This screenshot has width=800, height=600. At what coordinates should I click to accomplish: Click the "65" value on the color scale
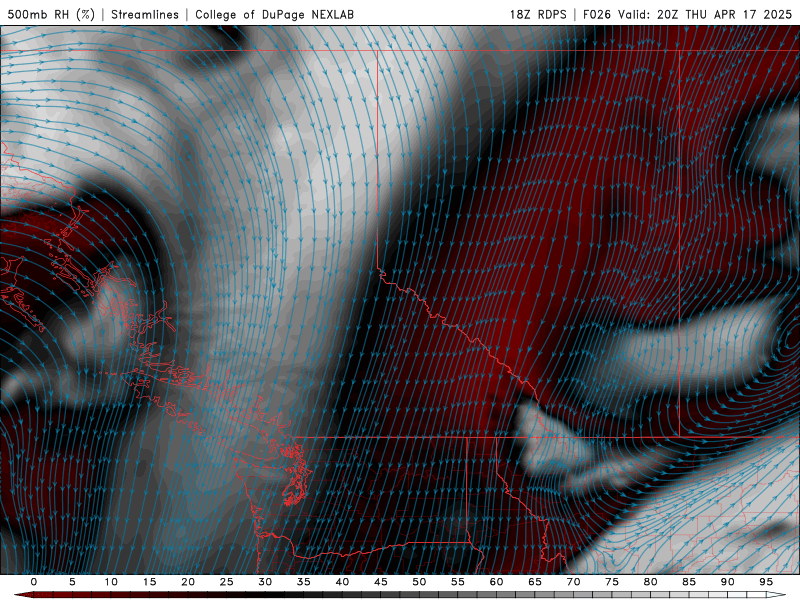point(535,582)
